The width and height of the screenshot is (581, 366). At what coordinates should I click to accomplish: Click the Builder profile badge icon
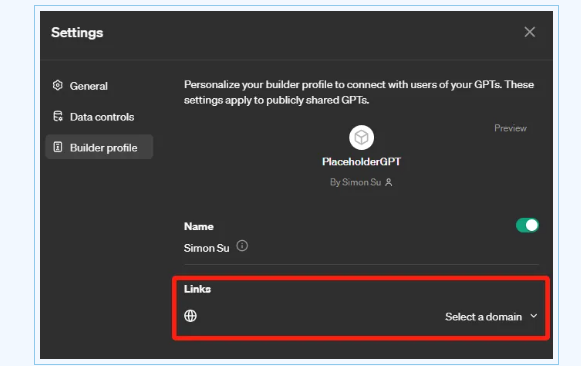coord(58,147)
